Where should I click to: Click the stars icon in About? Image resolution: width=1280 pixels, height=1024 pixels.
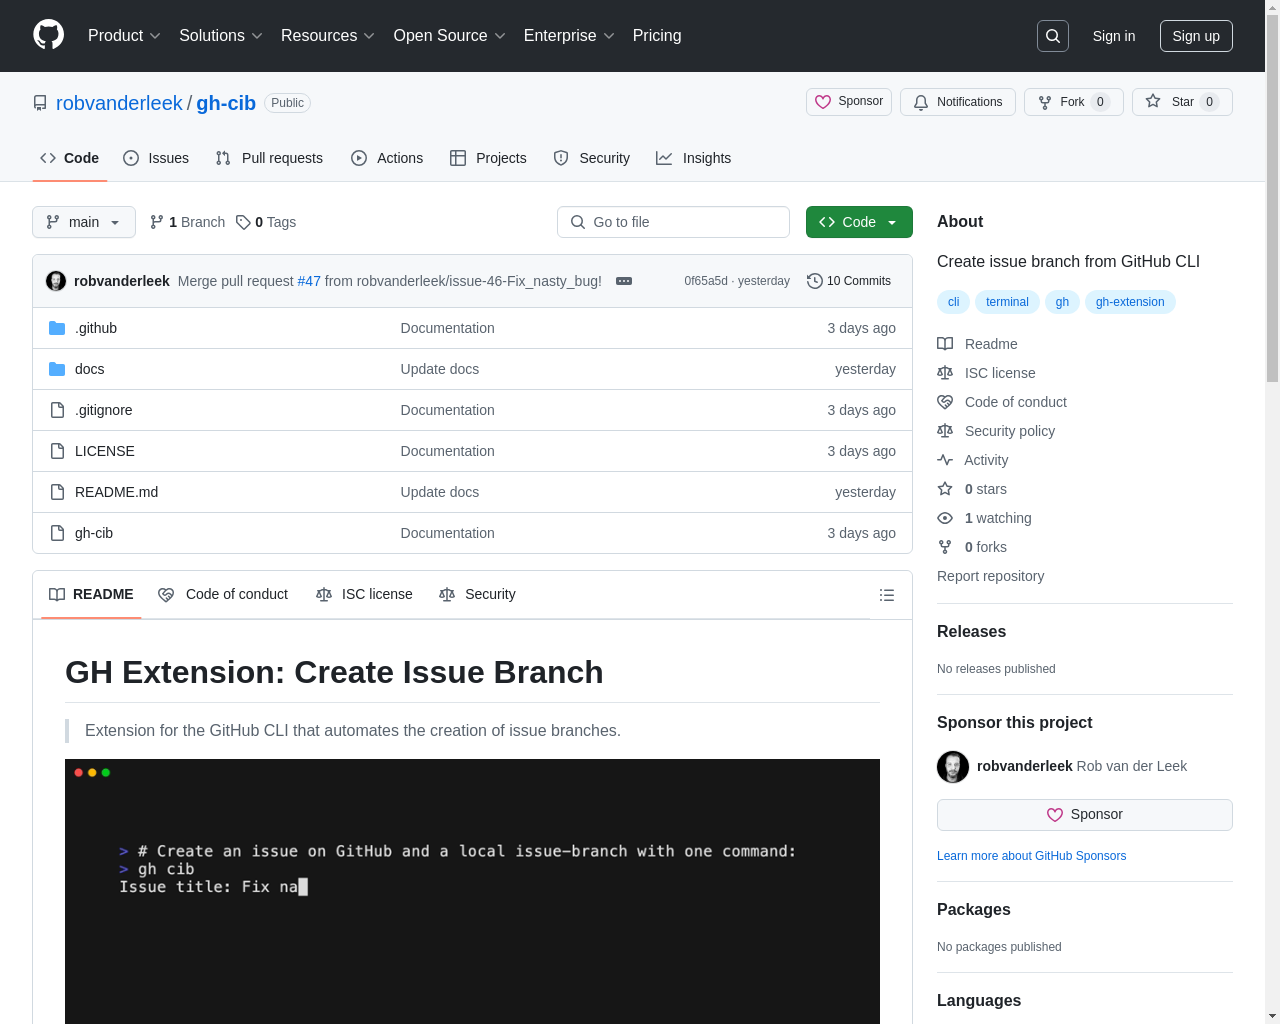[945, 489]
